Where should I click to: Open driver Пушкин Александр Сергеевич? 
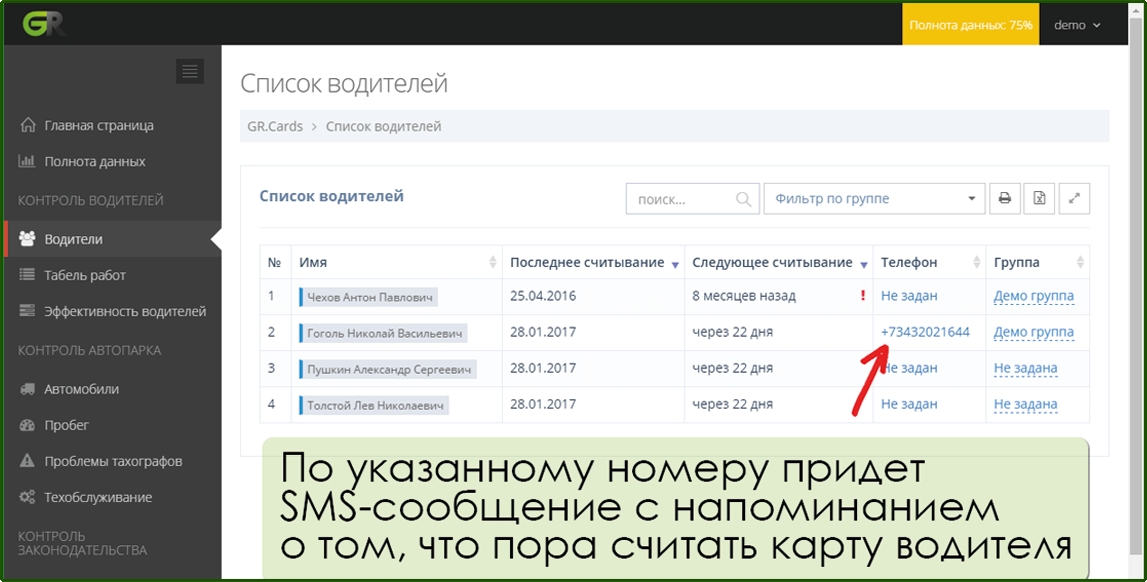pos(388,369)
